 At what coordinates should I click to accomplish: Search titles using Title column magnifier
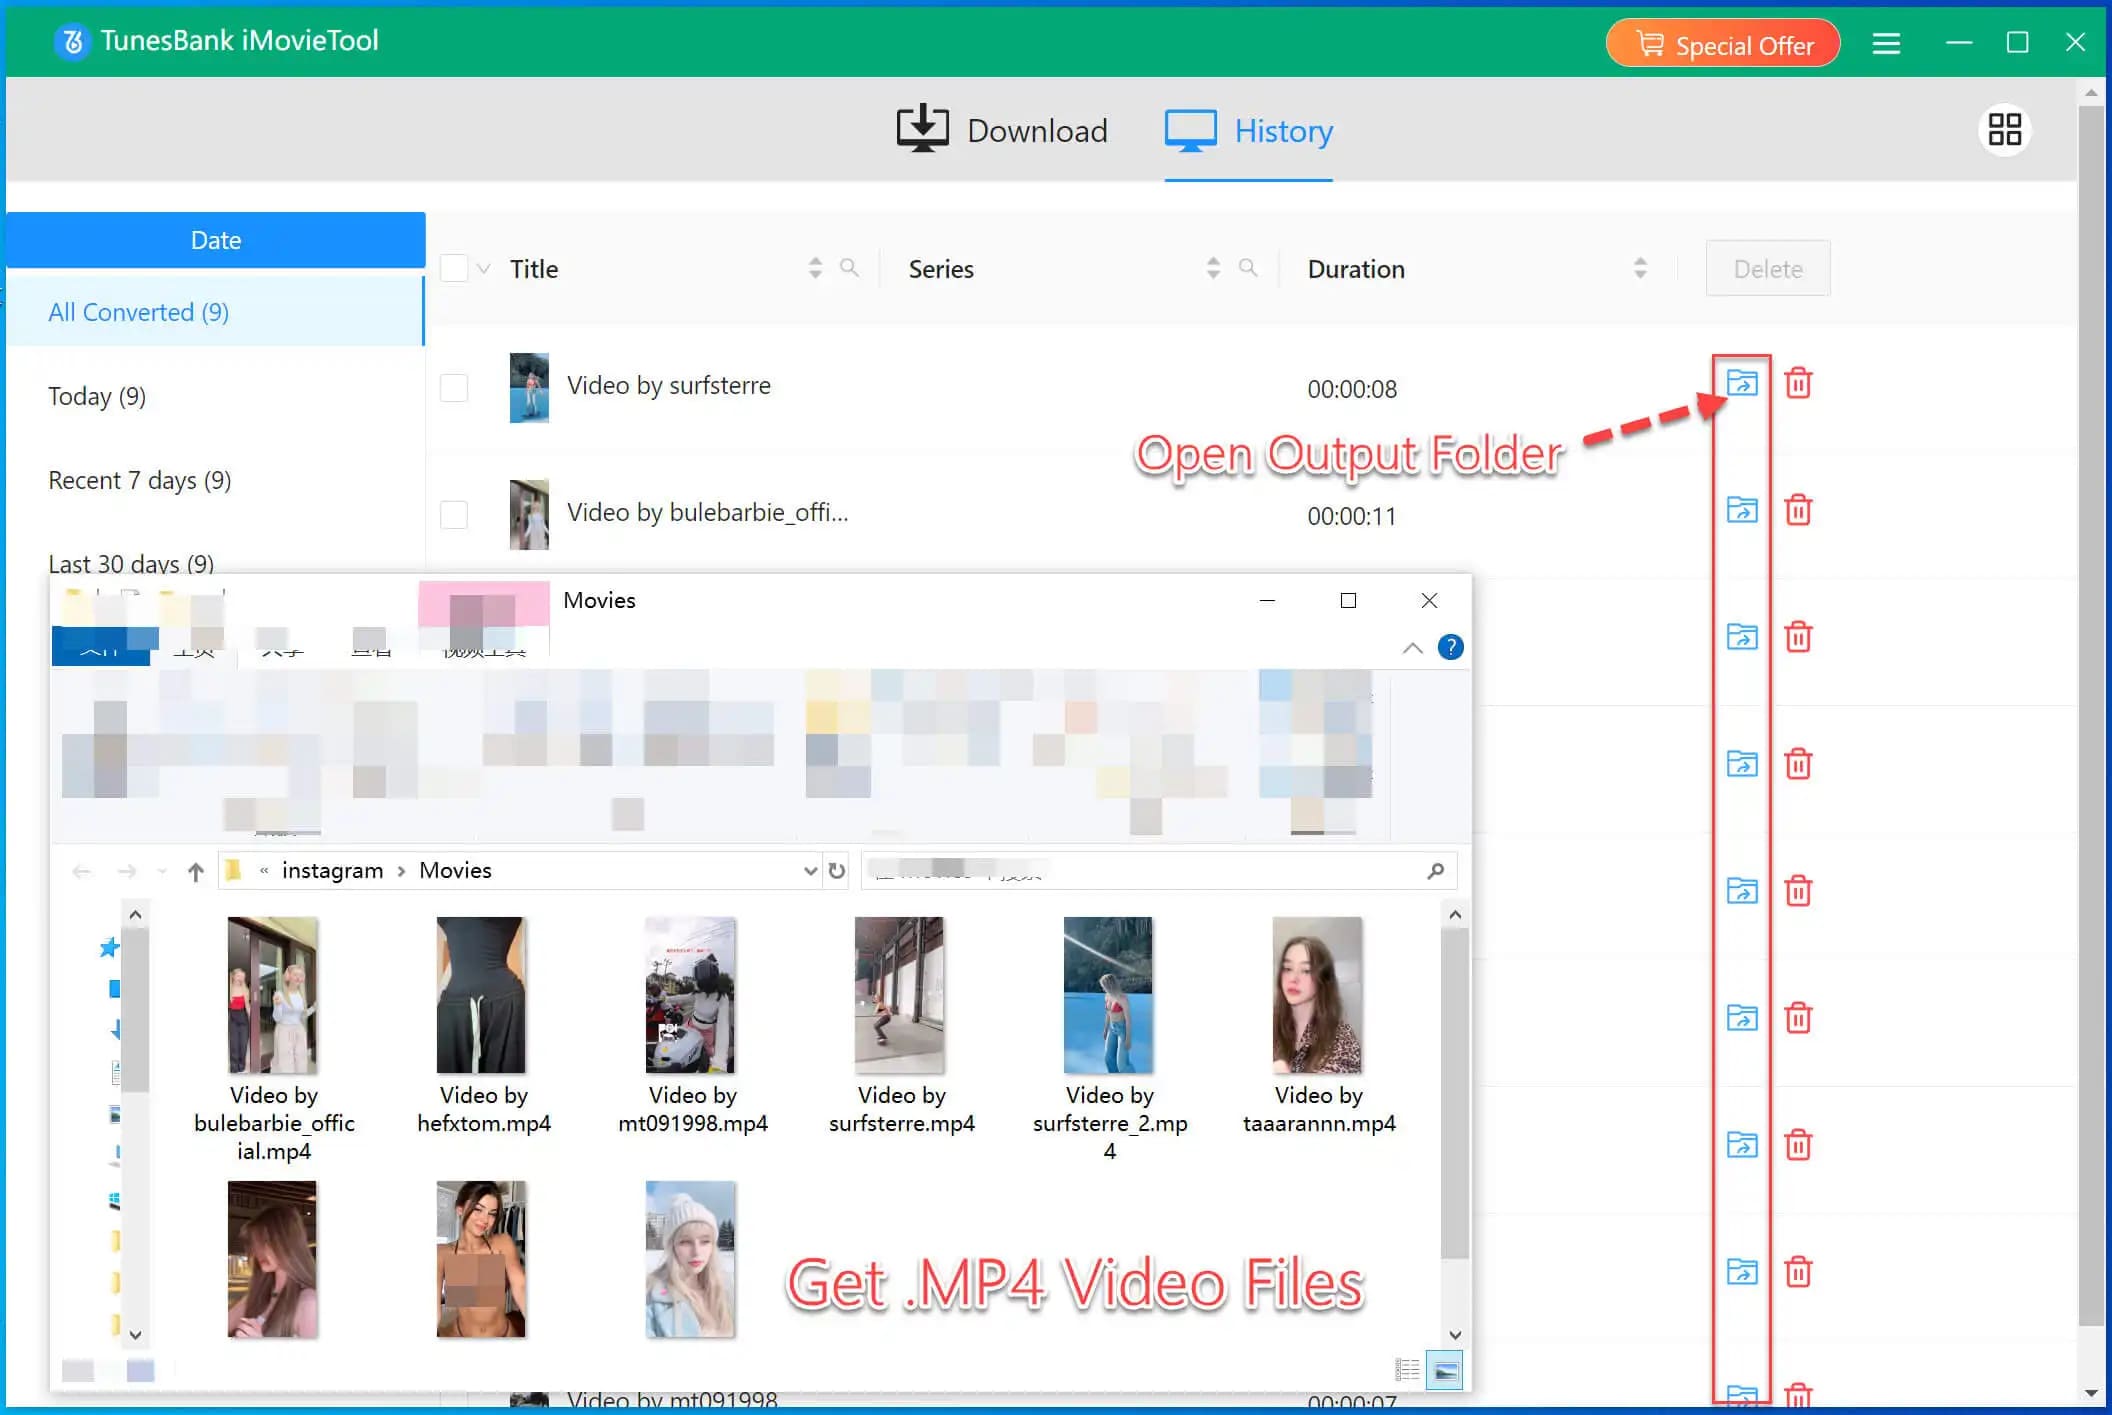tap(849, 268)
